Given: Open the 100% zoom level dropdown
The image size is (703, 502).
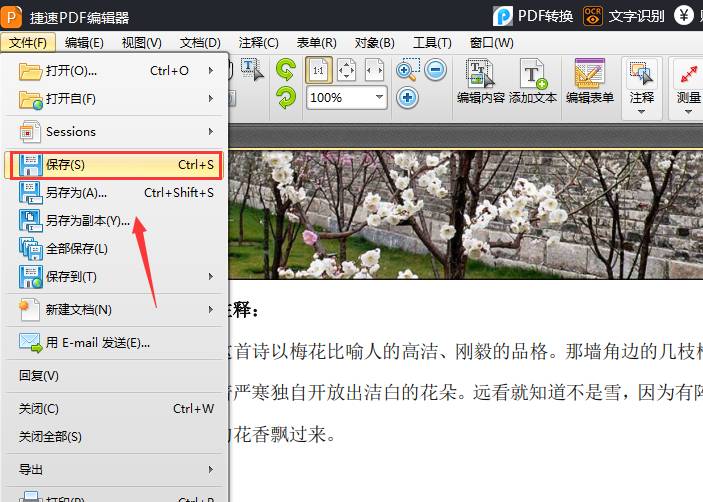Looking at the screenshot, I should (379, 97).
